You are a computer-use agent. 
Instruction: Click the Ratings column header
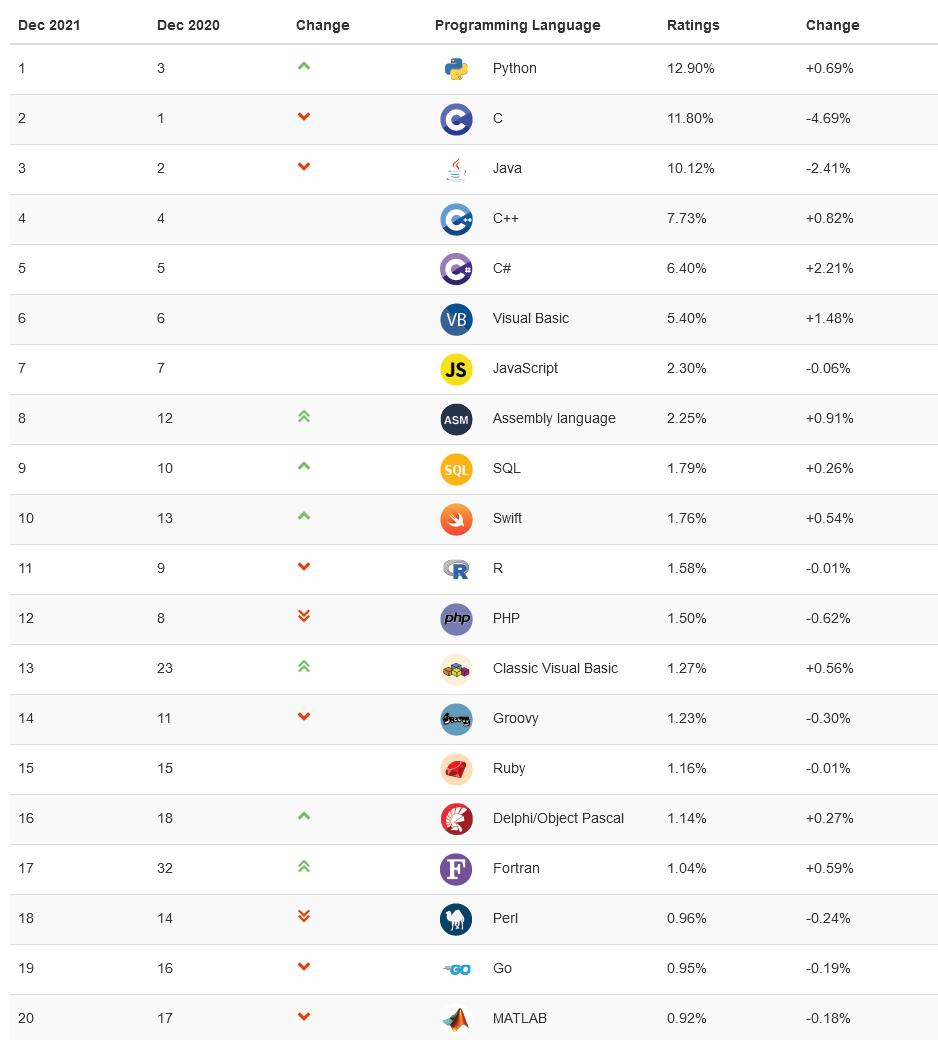click(693, 25)
